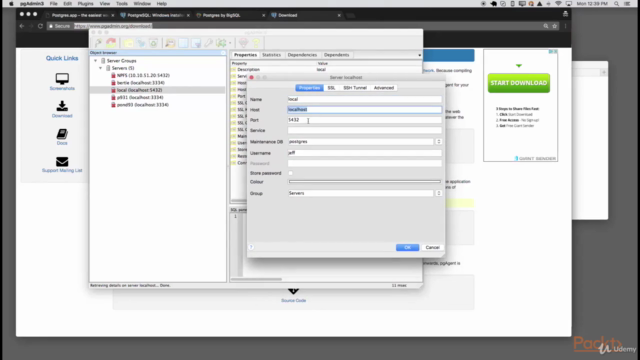Click the Spotlight search icon in menu bar

click(x=616, y=4)
